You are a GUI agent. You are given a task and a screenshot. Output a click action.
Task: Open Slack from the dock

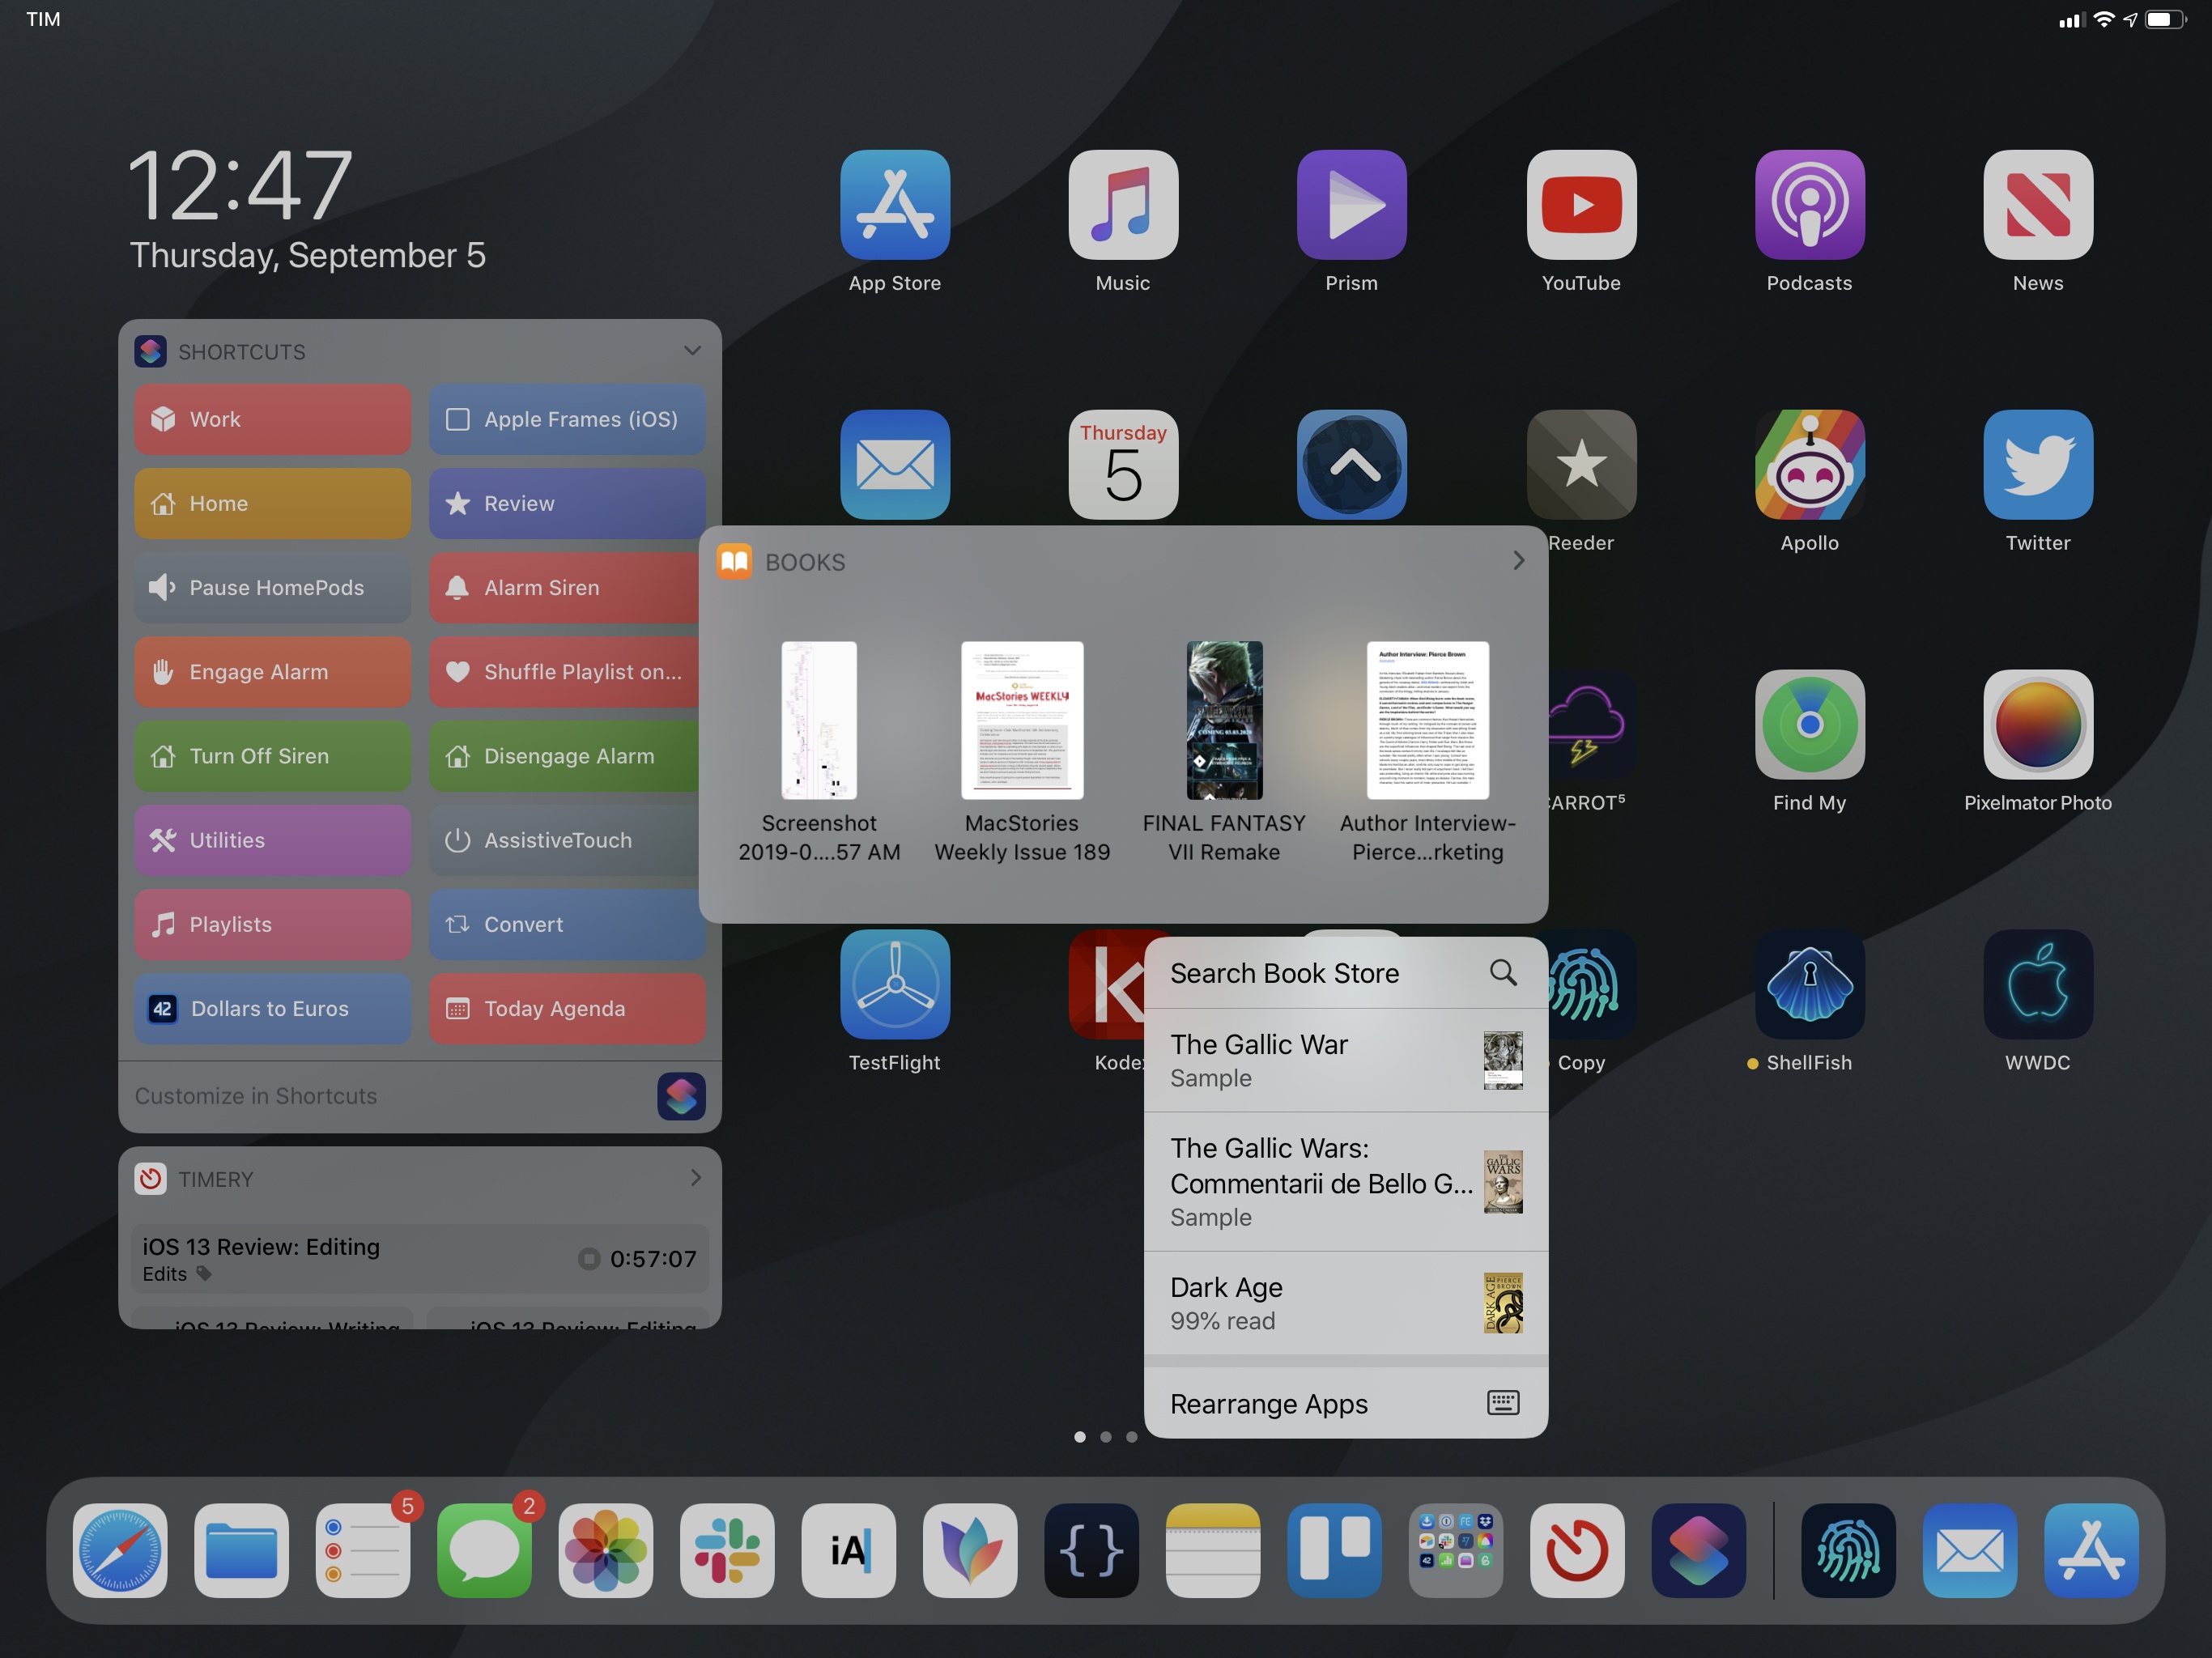(727, 1550)
